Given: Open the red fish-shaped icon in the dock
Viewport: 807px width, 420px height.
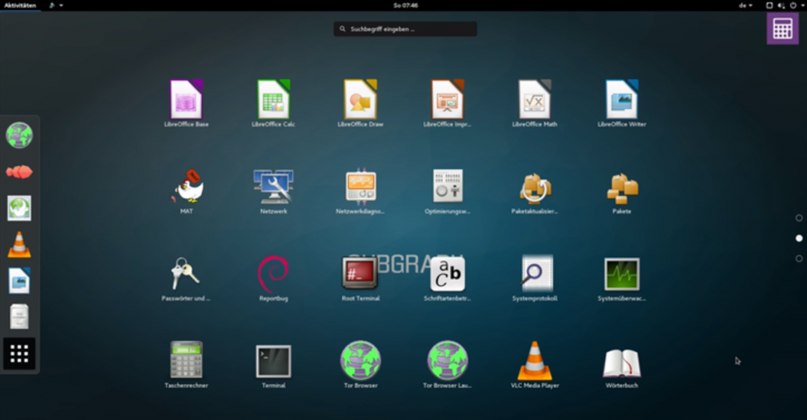Looking at the screenshot, I should [x=19, y=172].
